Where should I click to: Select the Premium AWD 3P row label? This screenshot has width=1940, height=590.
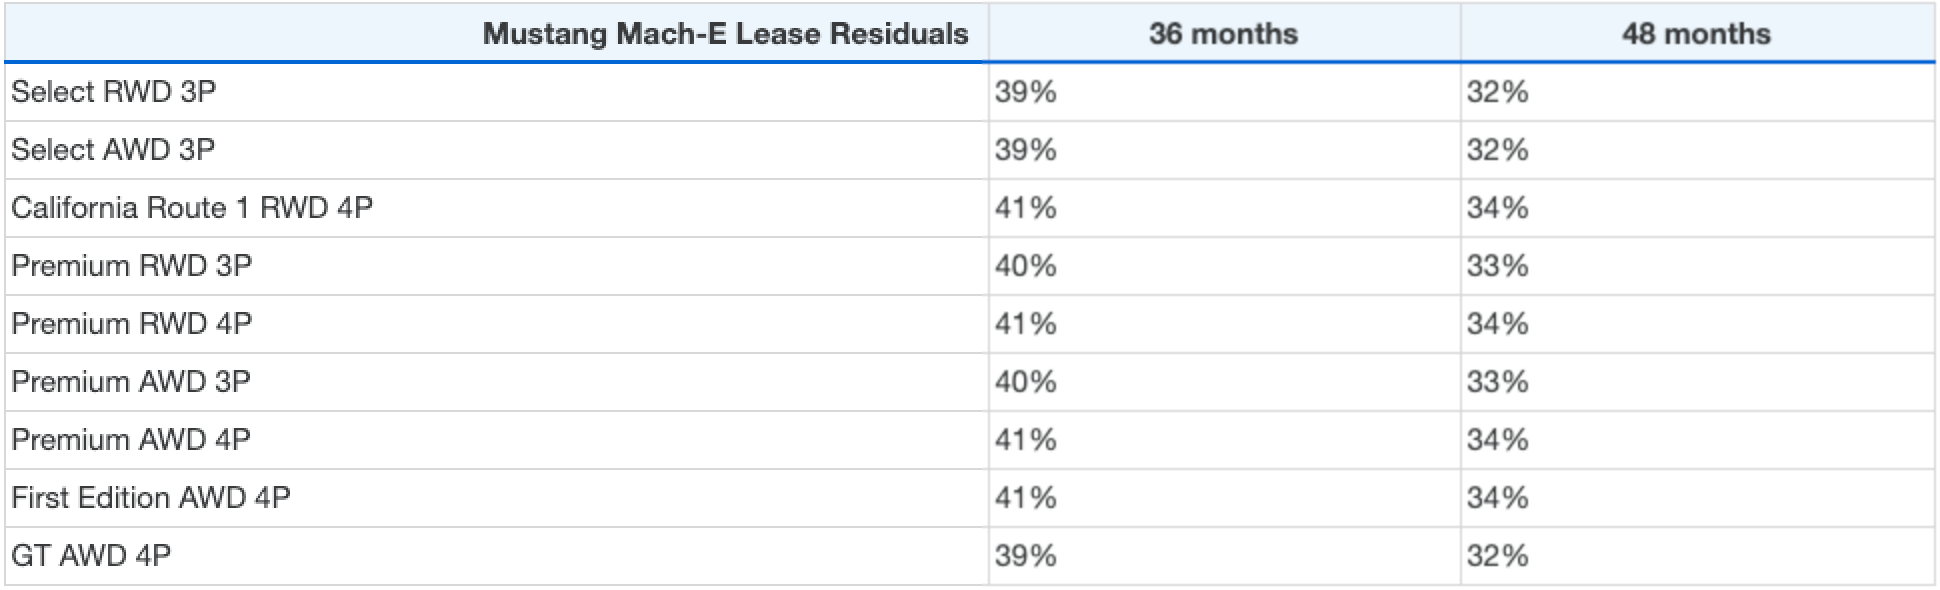click(131, 382)
